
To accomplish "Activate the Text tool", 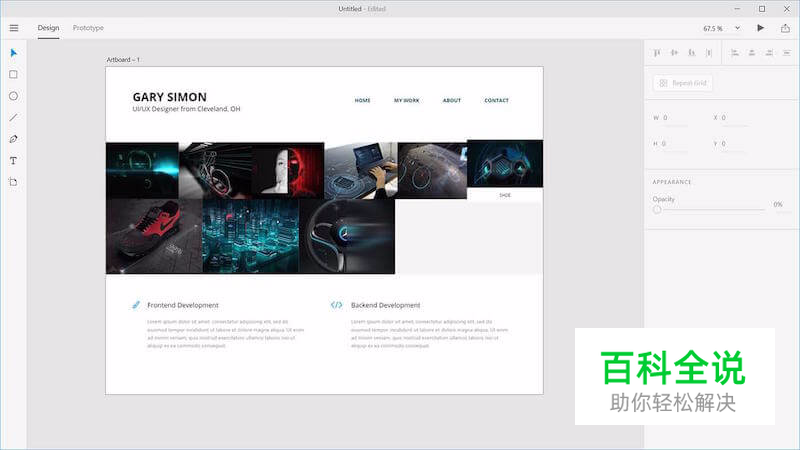I will click(x=14, y=160).
